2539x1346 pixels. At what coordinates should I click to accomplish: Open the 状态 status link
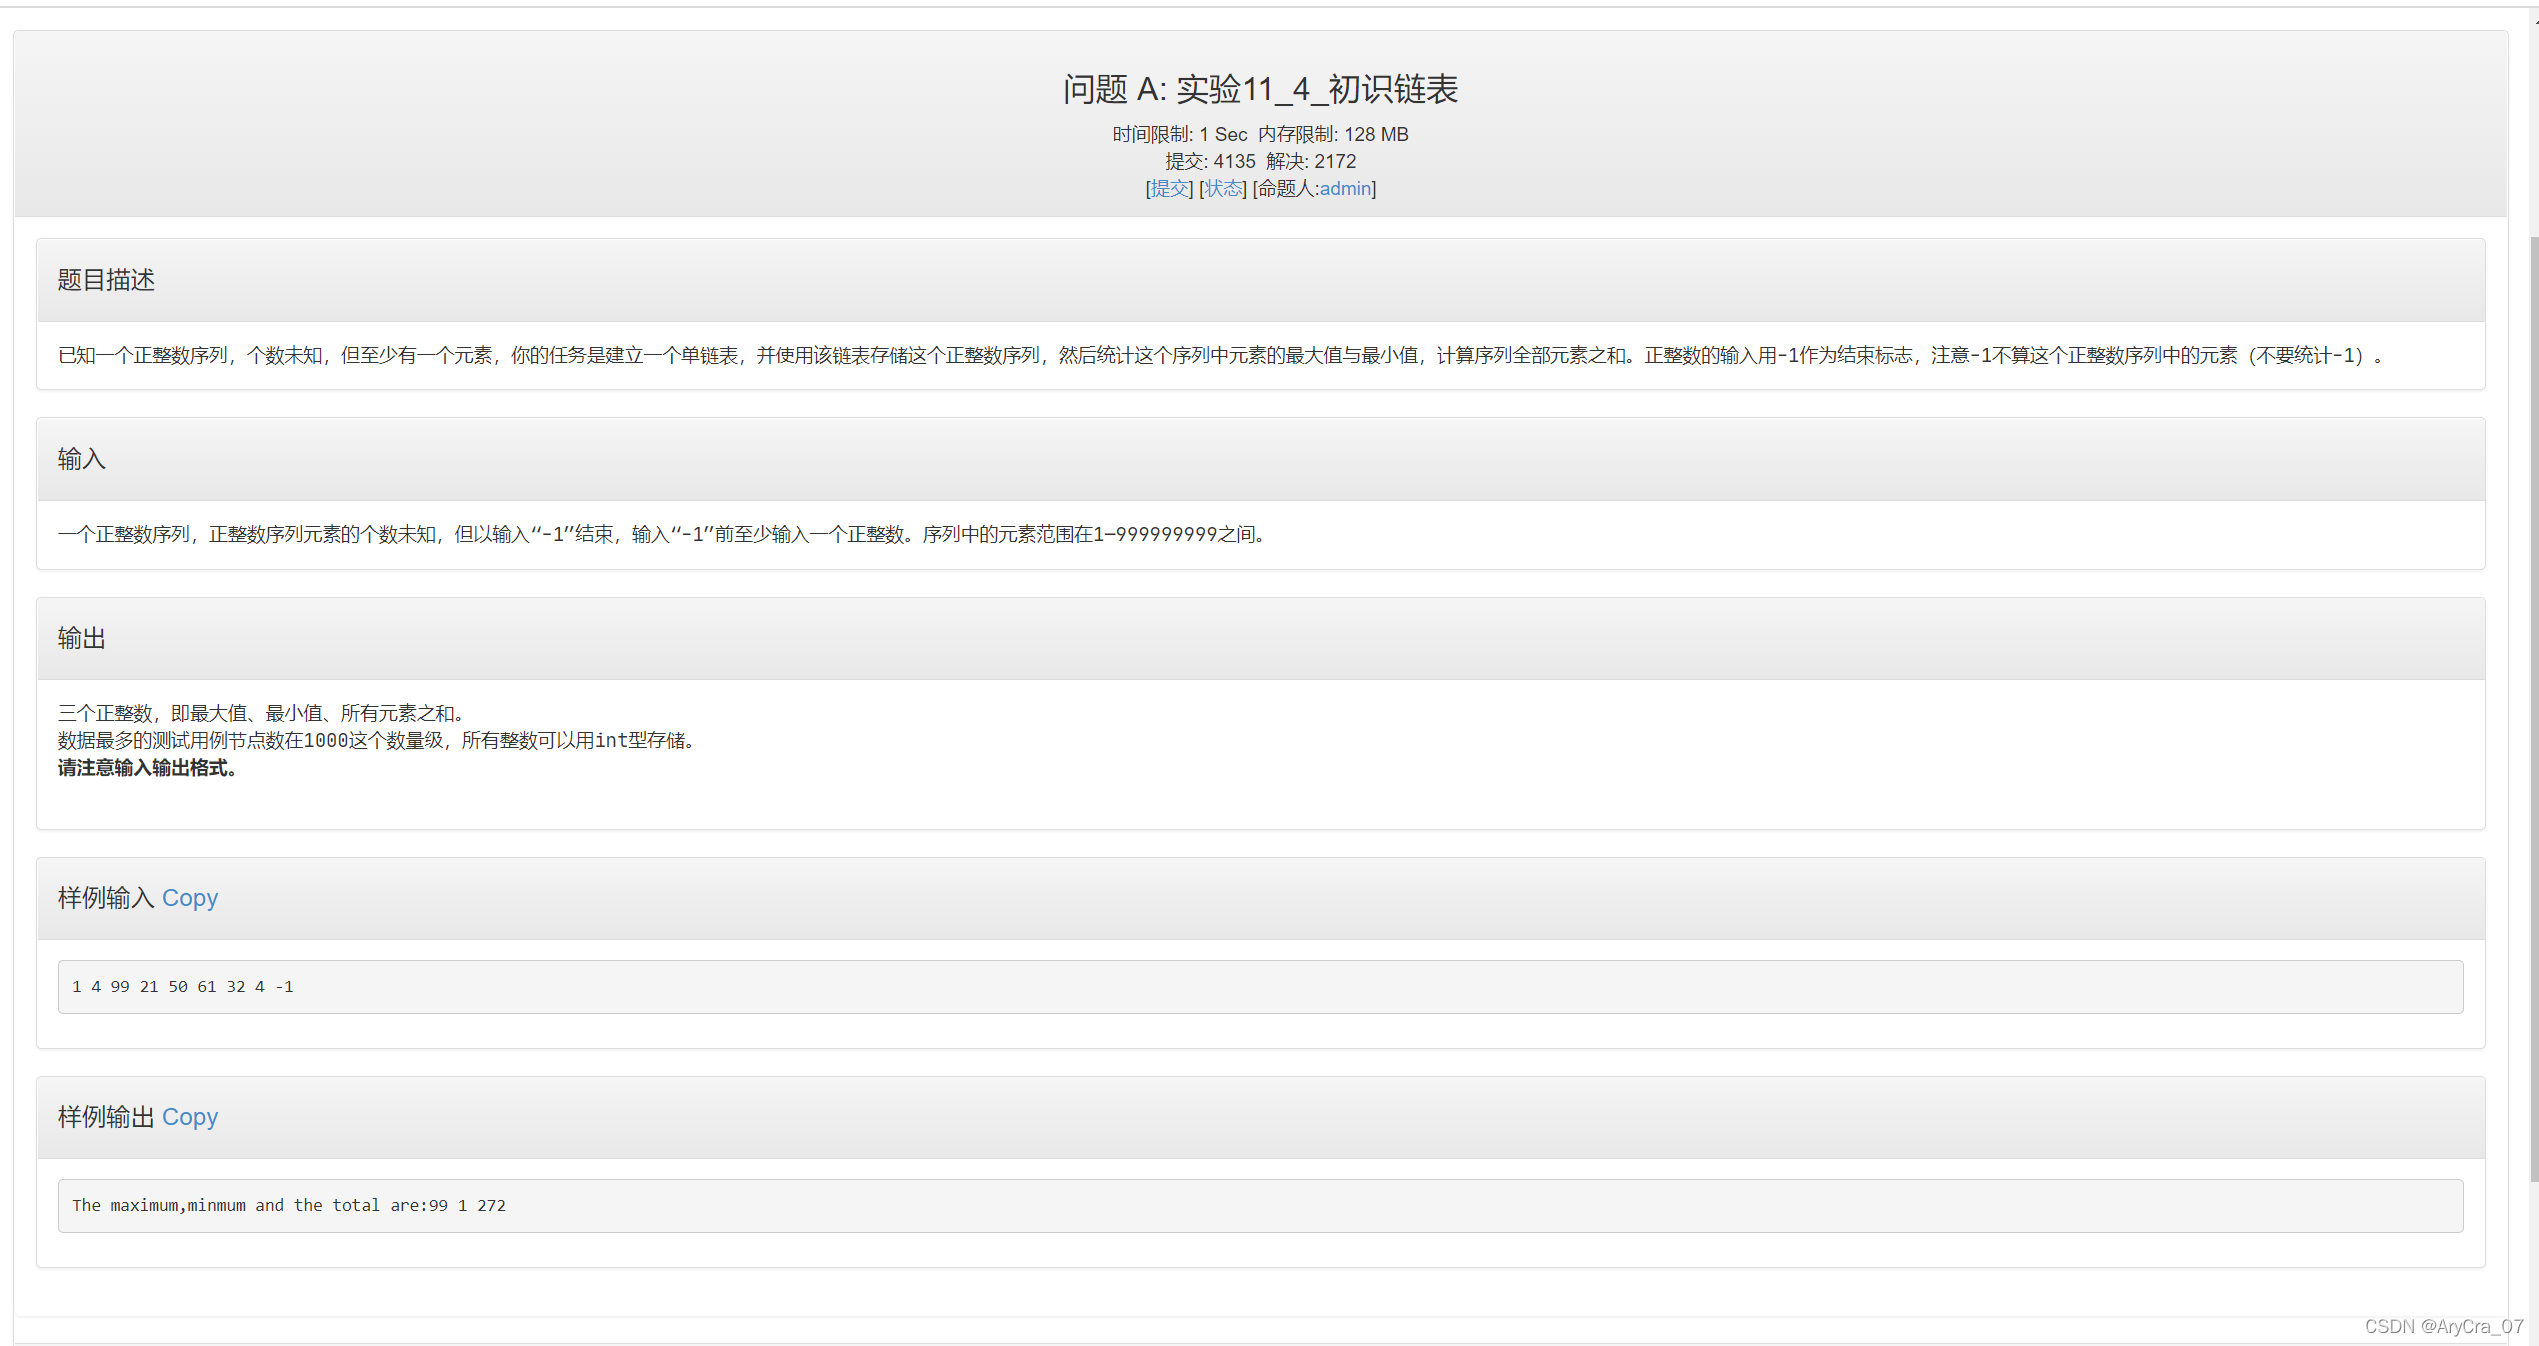[1222, 189]
